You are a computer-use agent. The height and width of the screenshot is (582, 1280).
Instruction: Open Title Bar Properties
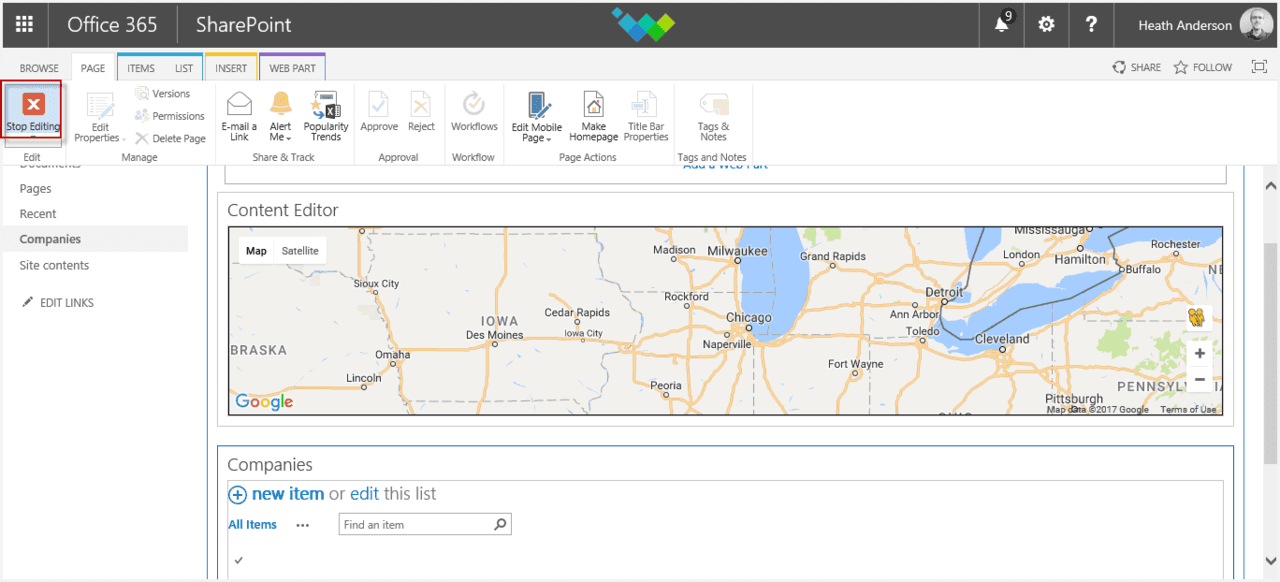pos(646,116)
